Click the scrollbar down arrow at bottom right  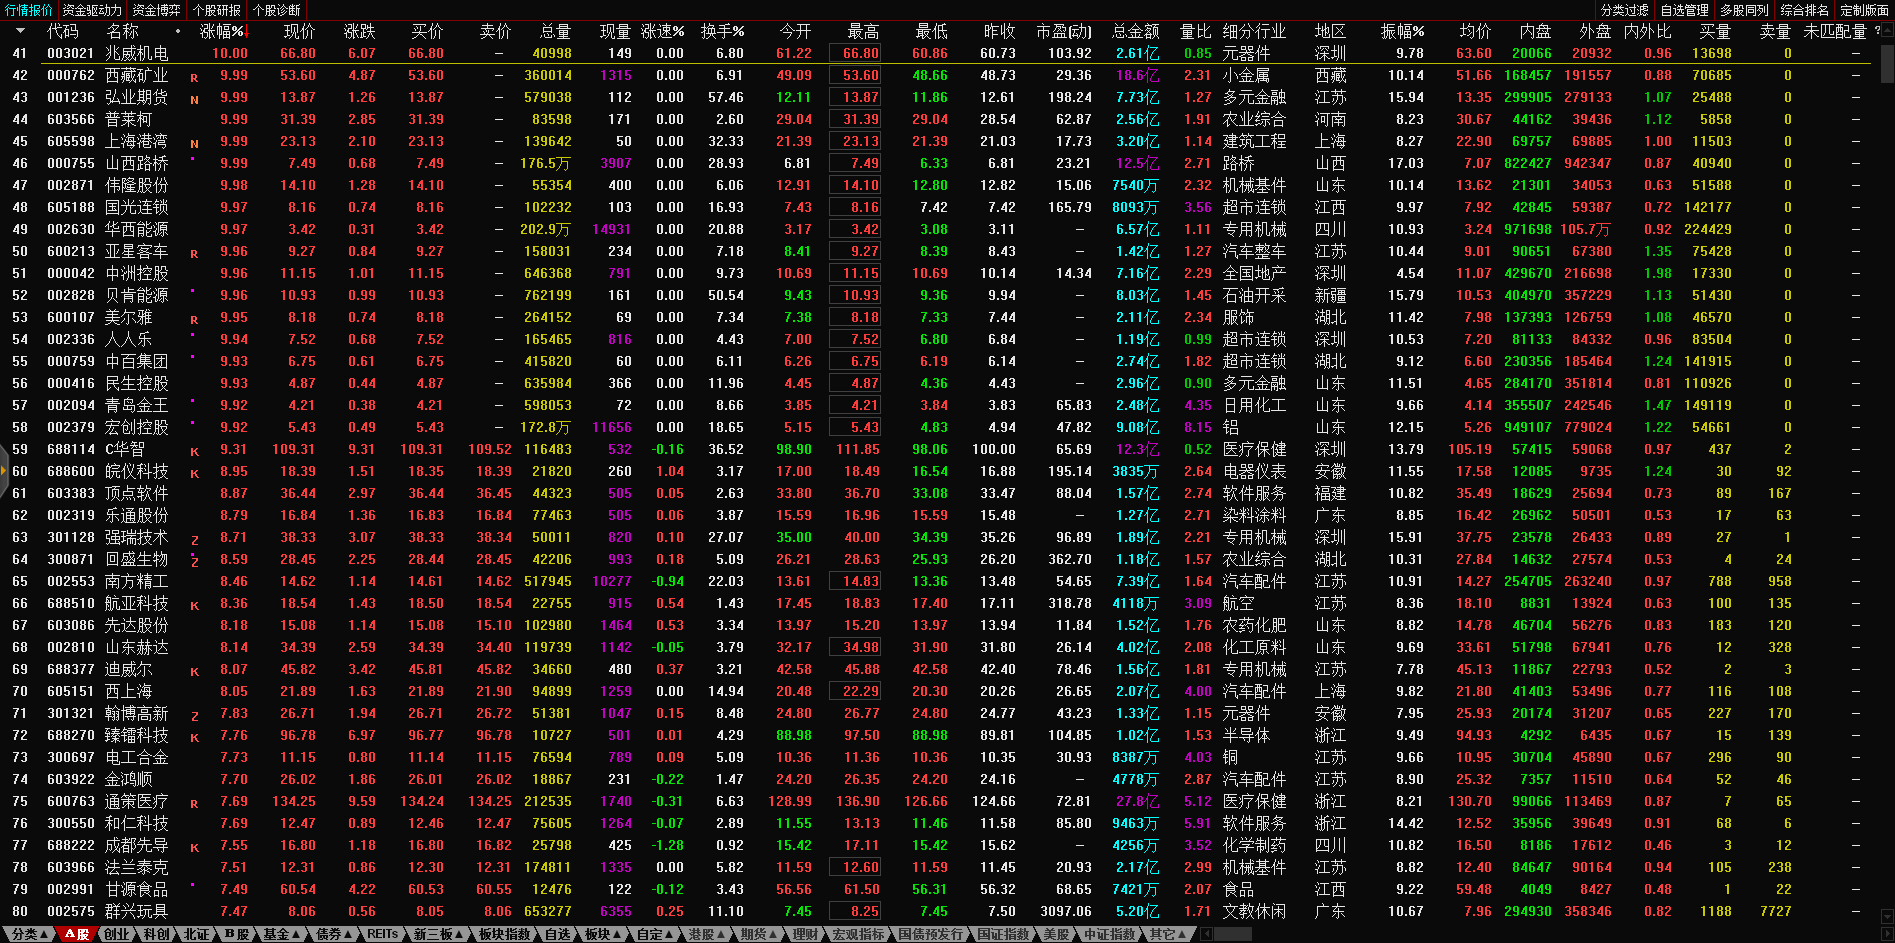1887,916
